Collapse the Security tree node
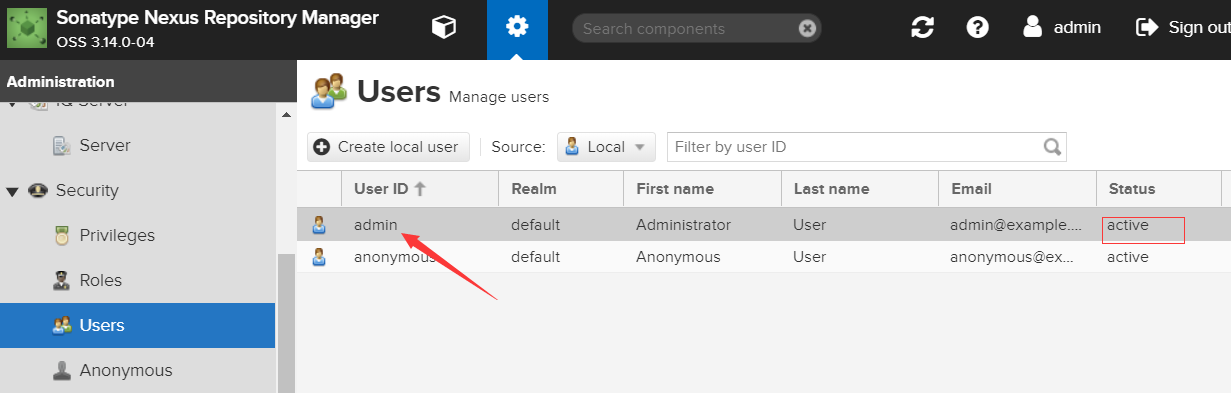1231x393 pixels. (x=13, y=191)
